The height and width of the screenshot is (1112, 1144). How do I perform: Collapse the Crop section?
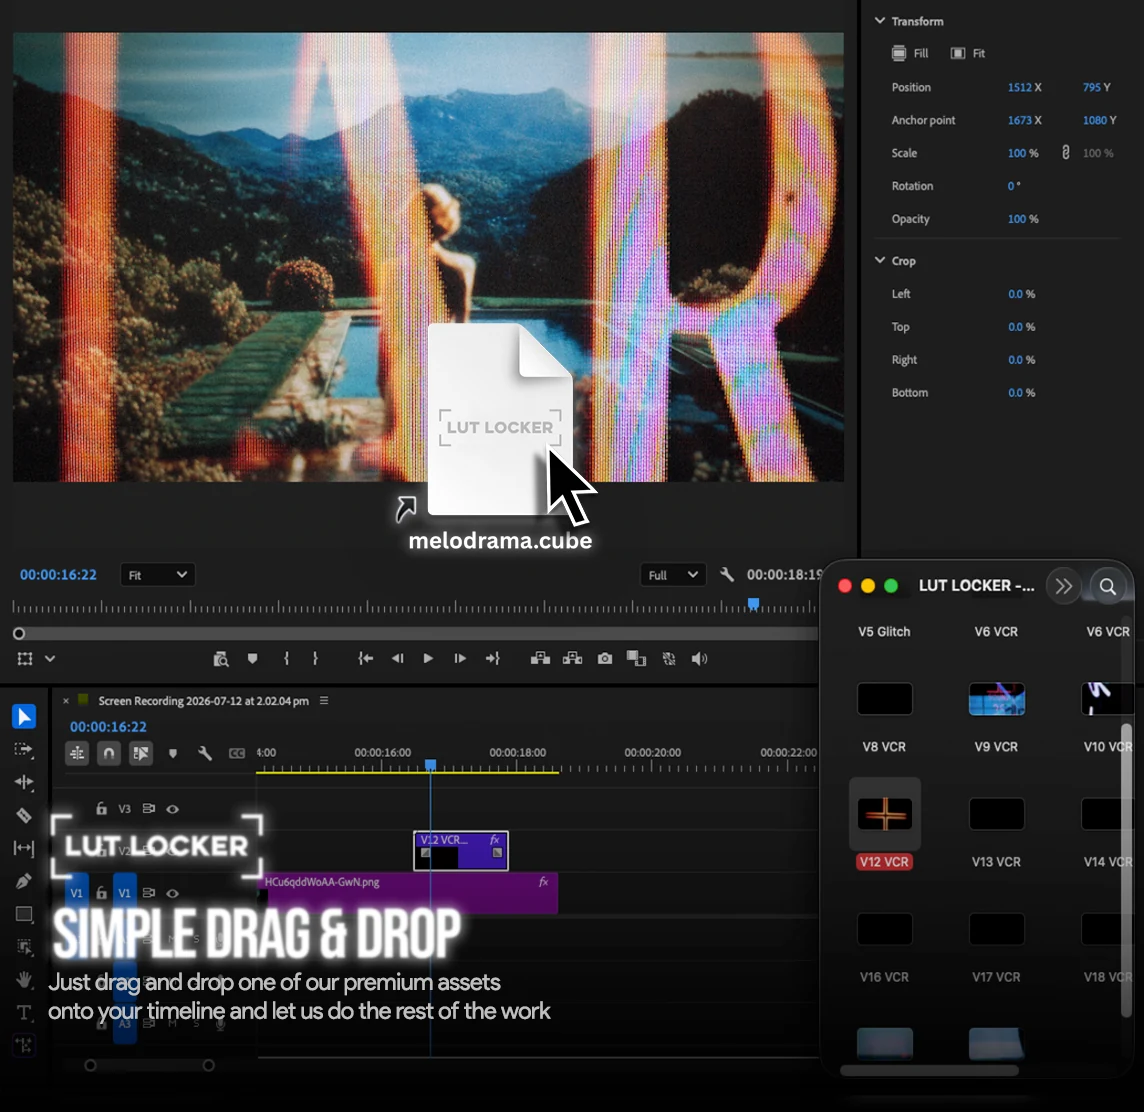(880, 260)
